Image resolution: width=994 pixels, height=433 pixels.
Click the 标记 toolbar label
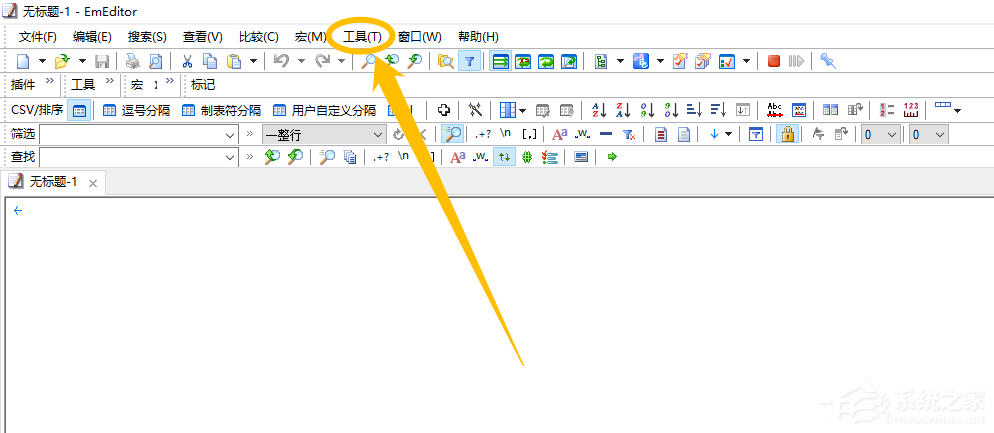coord(203,84)
